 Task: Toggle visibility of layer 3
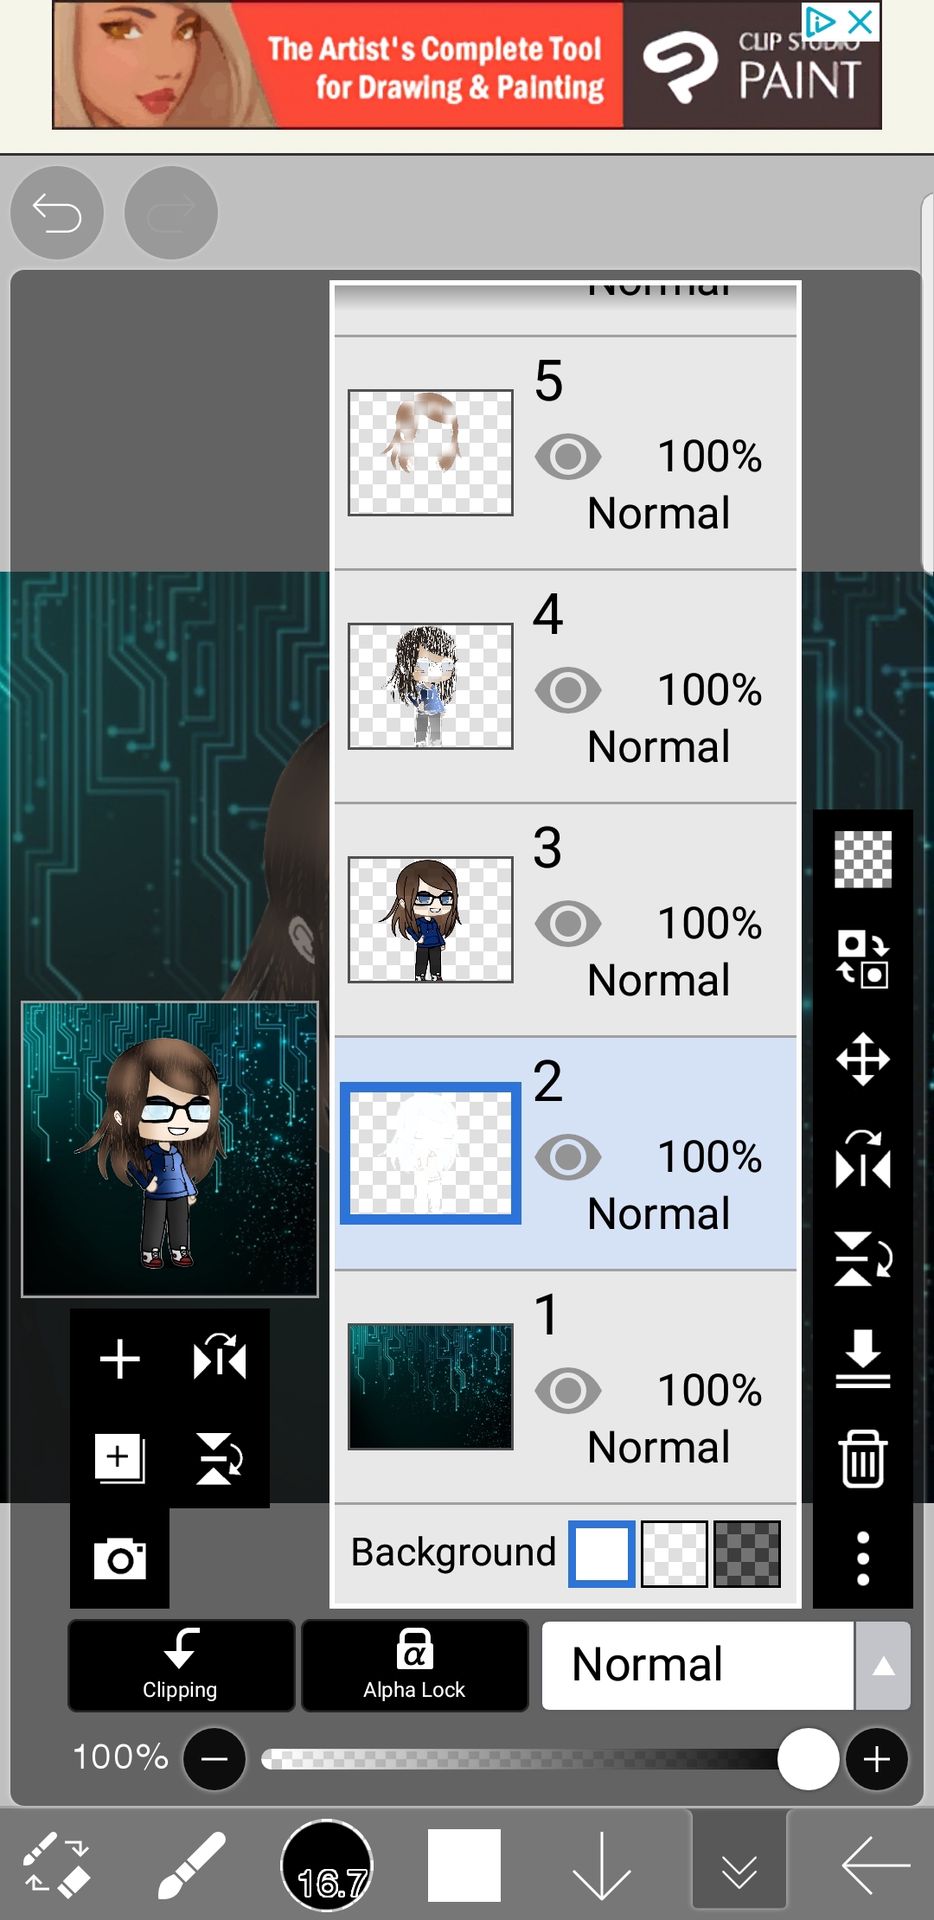(x=568, y=923)
